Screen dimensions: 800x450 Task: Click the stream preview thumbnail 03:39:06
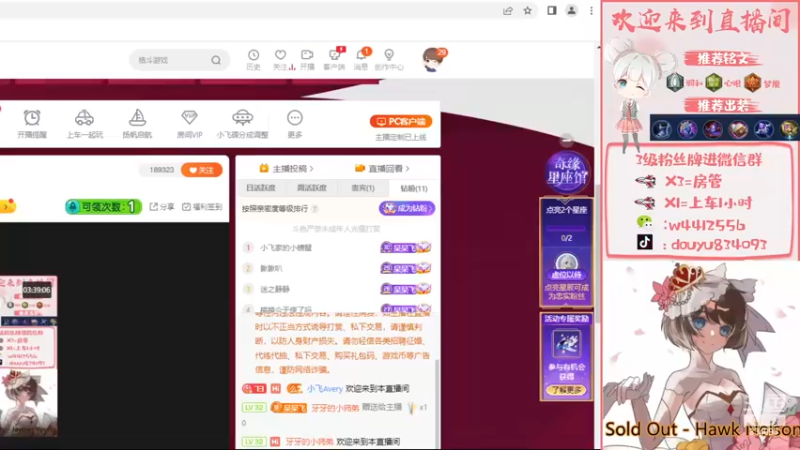coord(29,356)
